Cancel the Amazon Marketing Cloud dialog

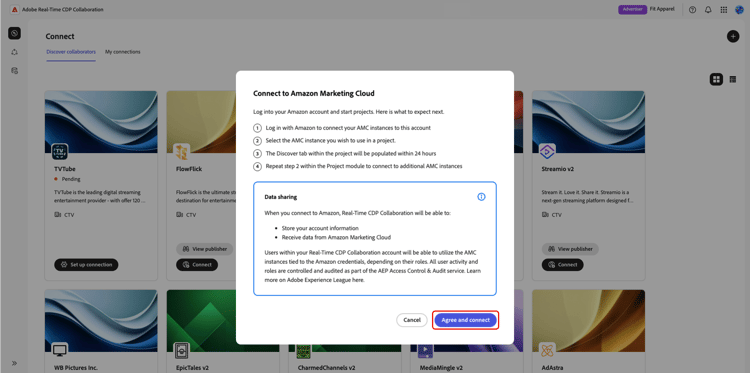pos(412,320)
